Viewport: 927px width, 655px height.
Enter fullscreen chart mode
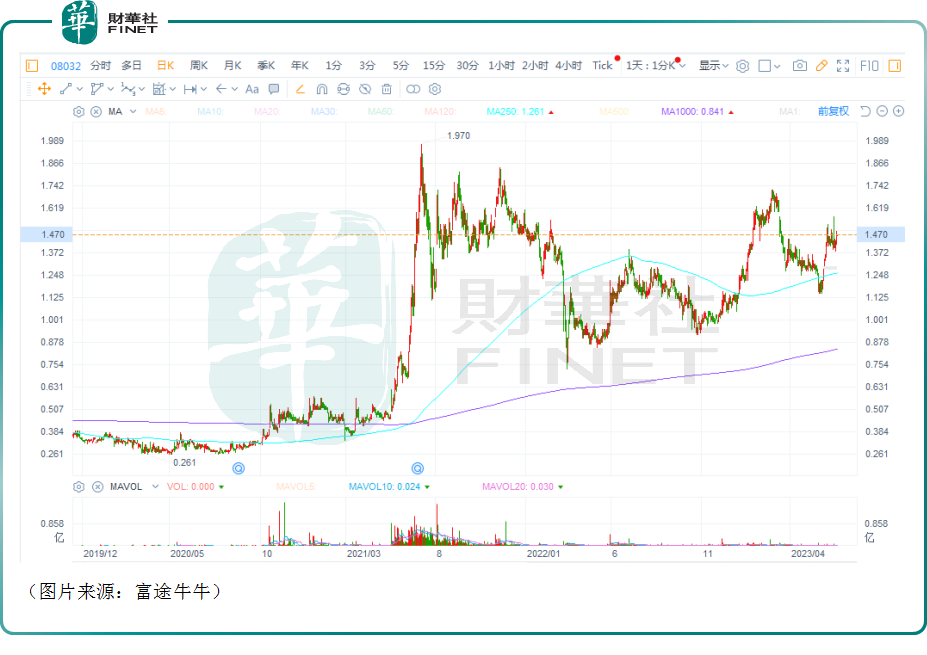(844, 66)
